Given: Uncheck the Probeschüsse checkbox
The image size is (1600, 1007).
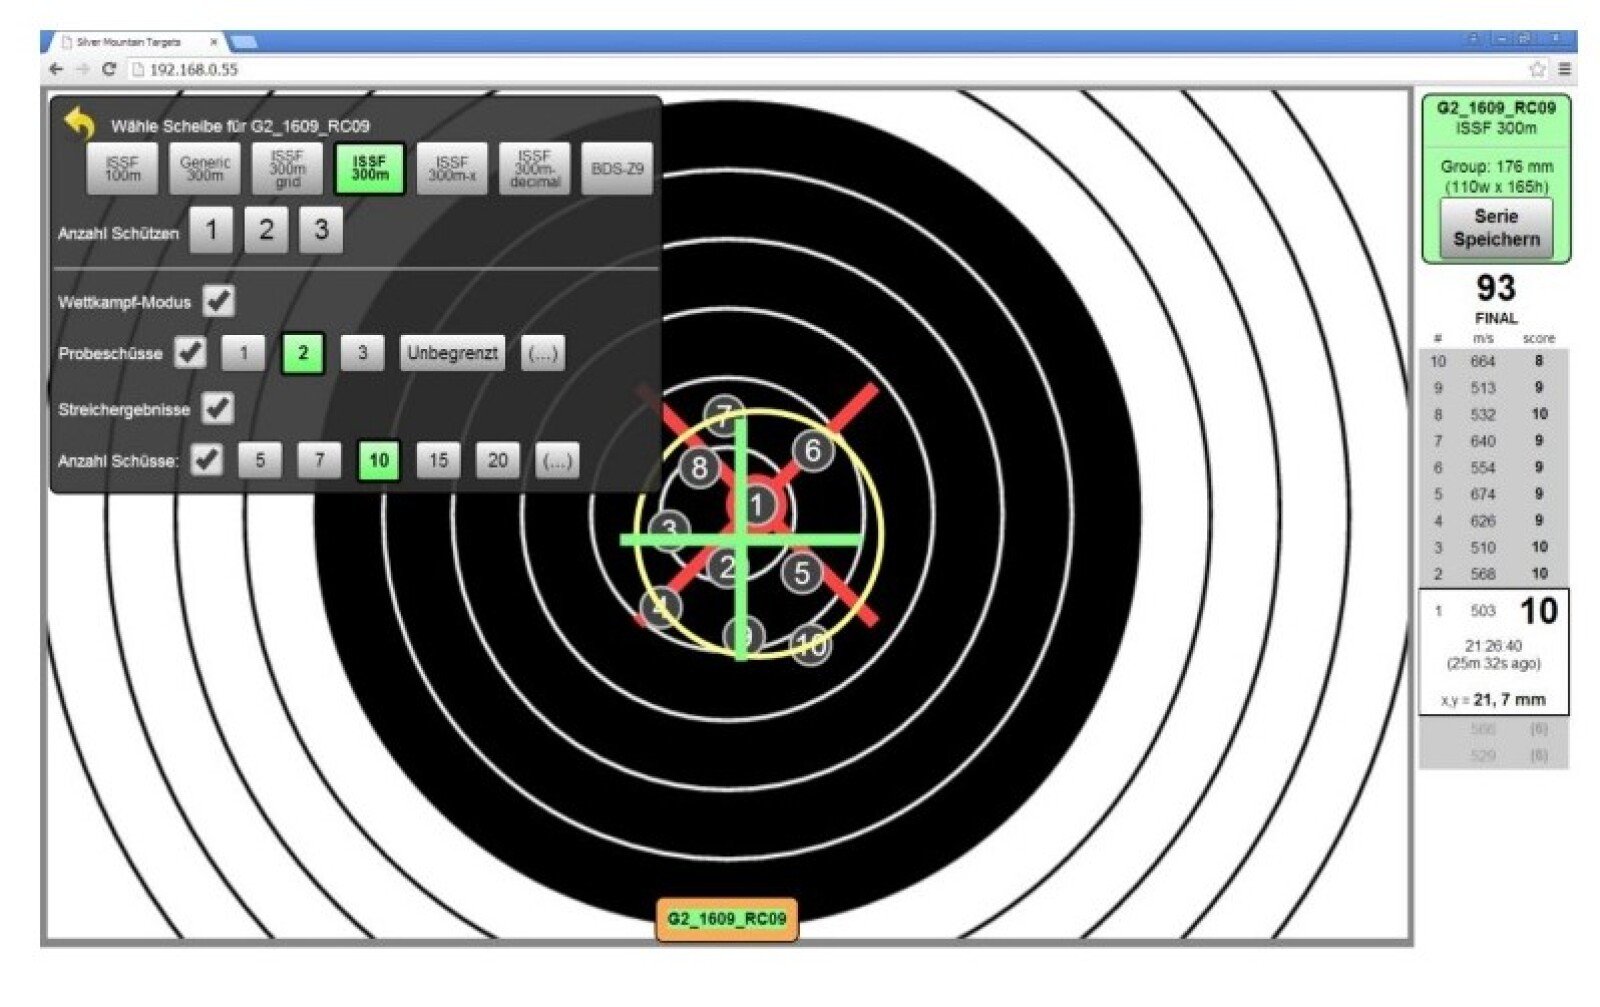Looking at the screenshot, I should (190, 353).
